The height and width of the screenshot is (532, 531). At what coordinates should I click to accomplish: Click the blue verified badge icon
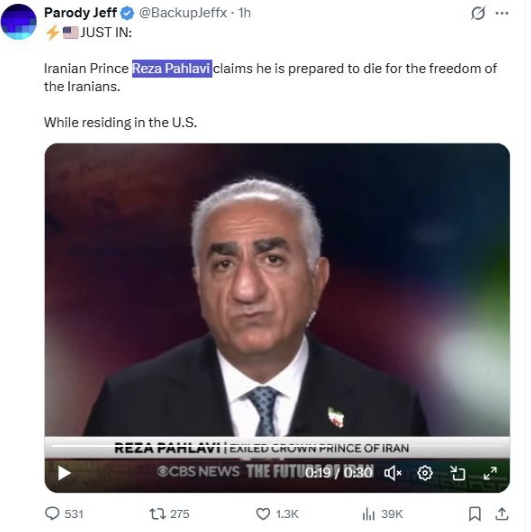[x=127, y=13]
